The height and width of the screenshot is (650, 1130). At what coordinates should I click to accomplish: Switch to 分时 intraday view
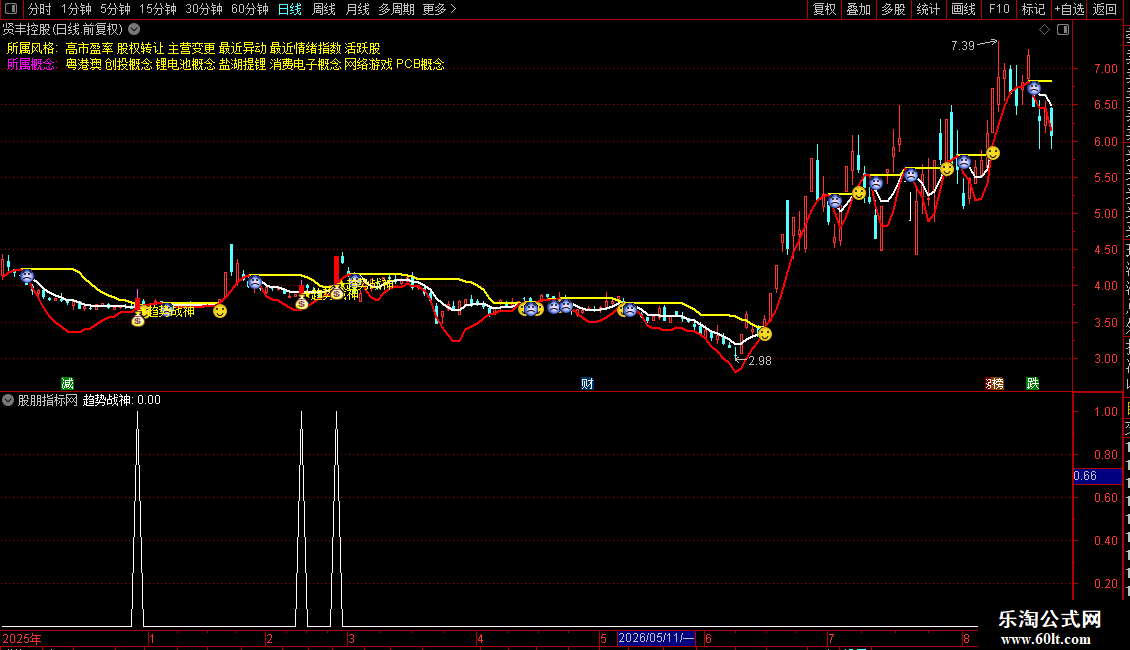click(40, 9)
